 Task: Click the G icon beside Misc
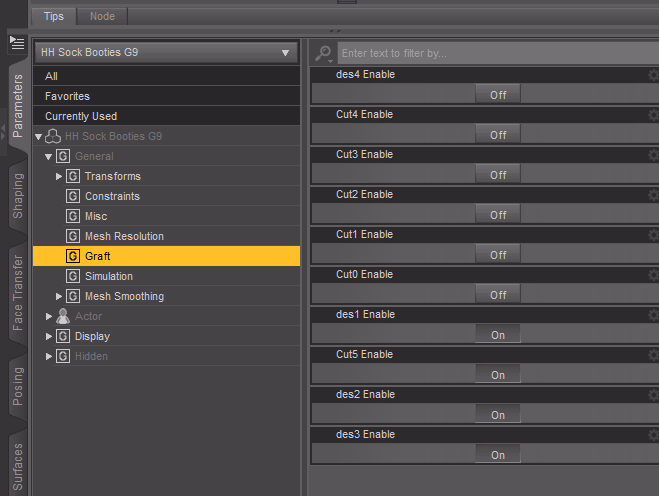(73, 216)
